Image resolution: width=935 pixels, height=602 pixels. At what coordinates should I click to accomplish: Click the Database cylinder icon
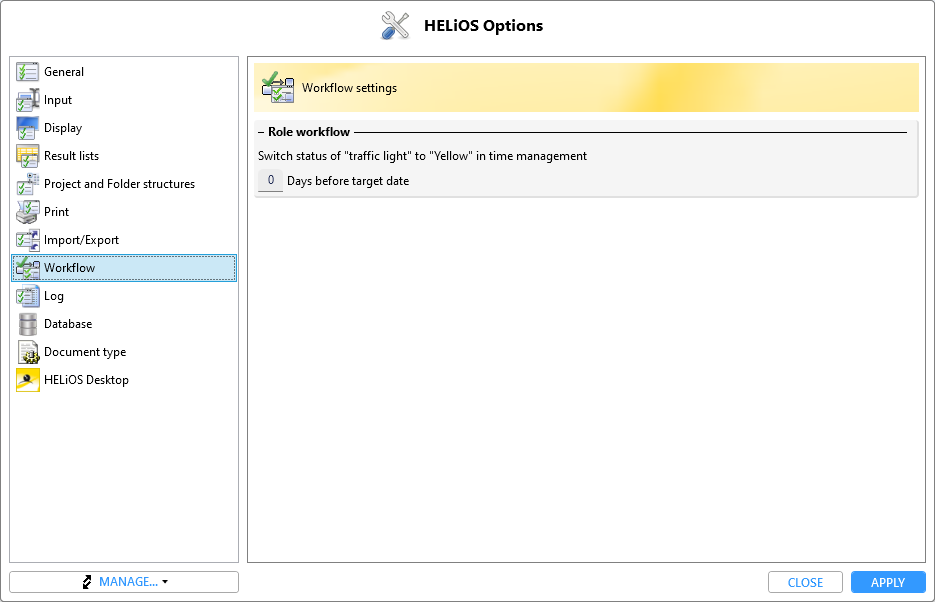[27, 324]
